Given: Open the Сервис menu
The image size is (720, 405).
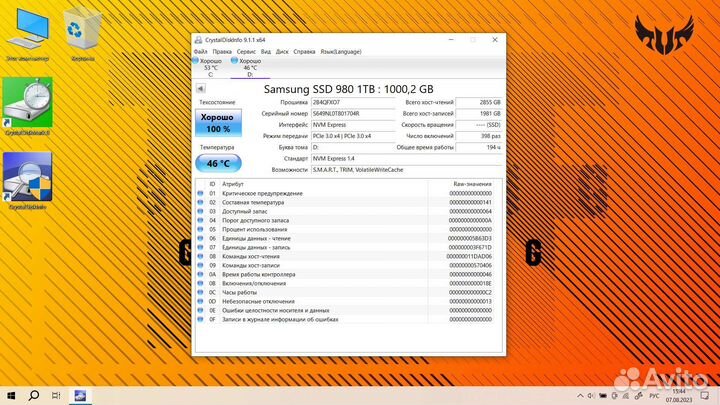Looking at the screenshot, I should click(246, 51).
